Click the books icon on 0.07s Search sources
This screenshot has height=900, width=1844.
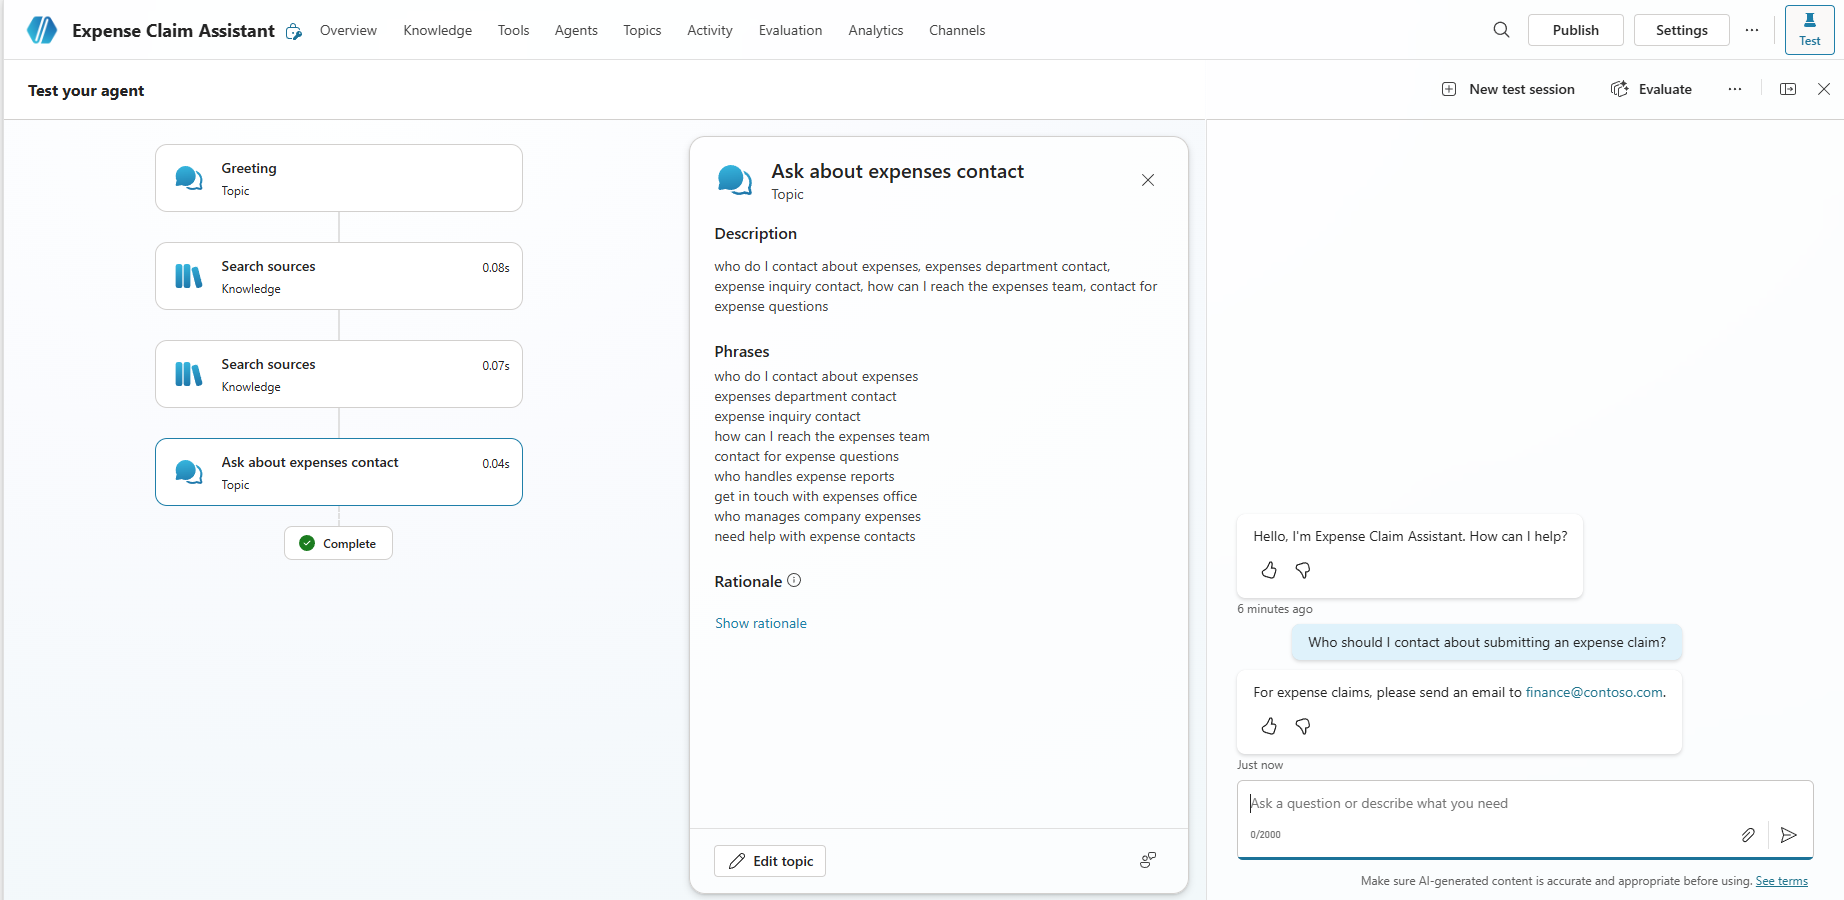(x=189, y=374)
